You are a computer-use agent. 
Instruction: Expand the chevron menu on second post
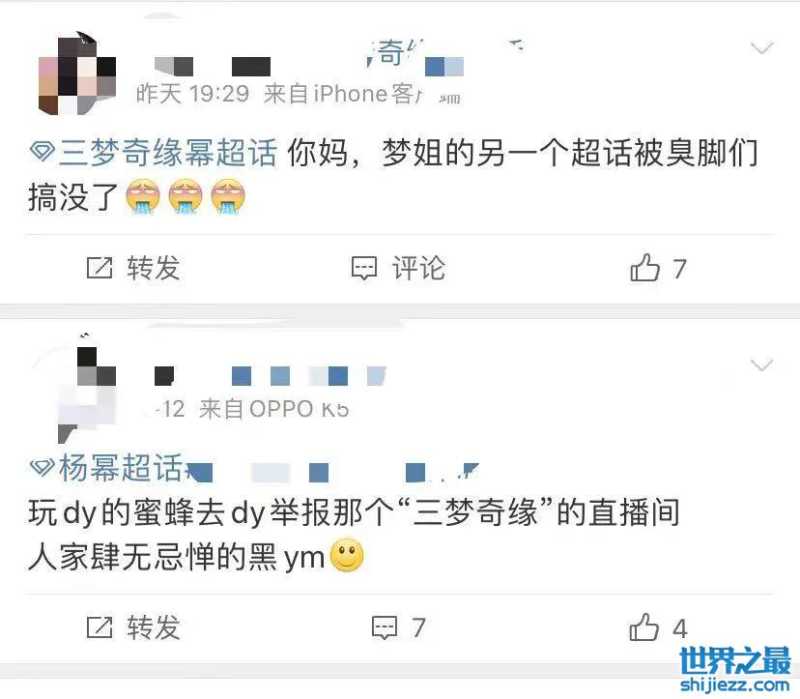[x=762, y=365]
